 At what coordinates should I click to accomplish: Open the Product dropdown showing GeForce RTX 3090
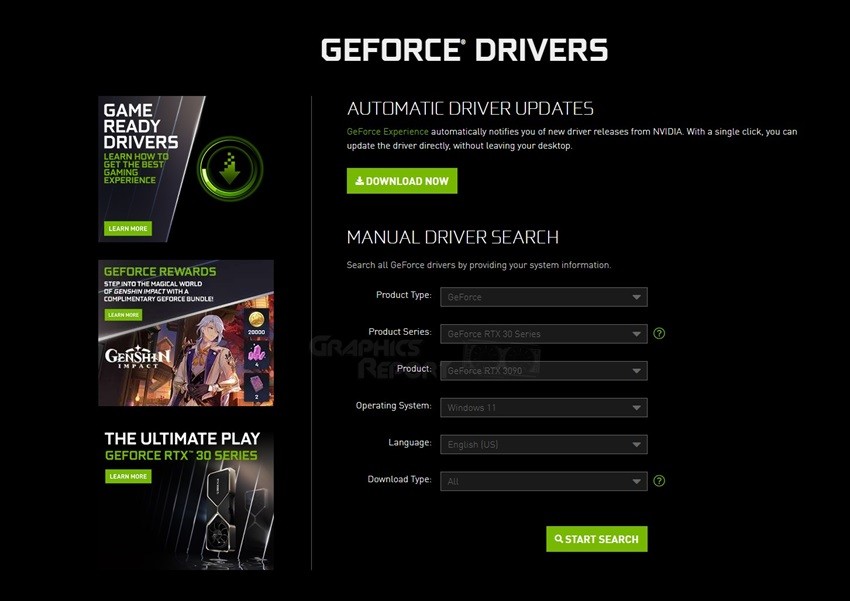[x=544, y=371]
